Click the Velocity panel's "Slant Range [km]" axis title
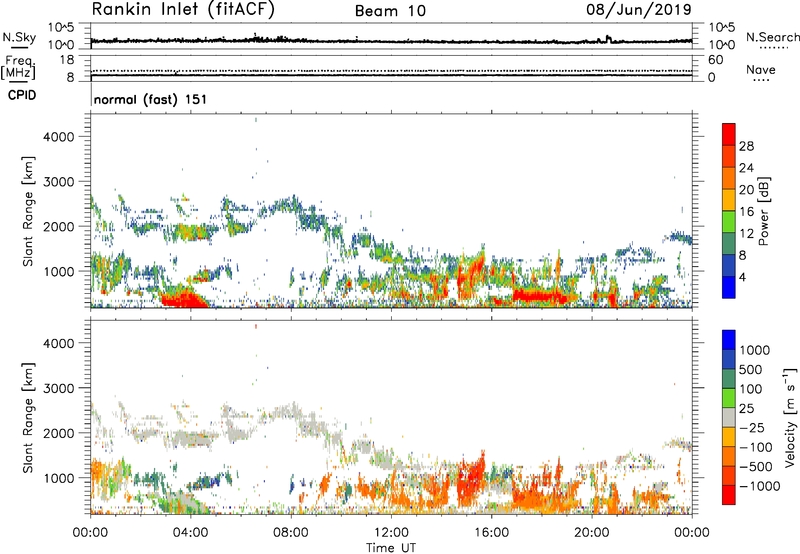The image size is (800, 554). click(x=28, y=418)
